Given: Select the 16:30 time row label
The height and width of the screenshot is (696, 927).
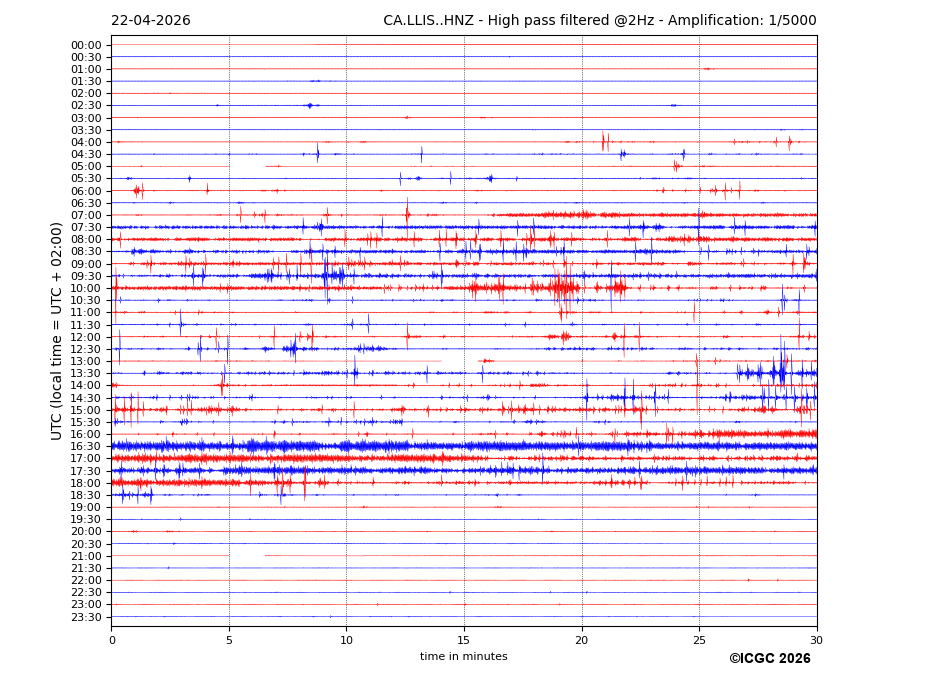Looking at the screenshot, I should 86,447.
